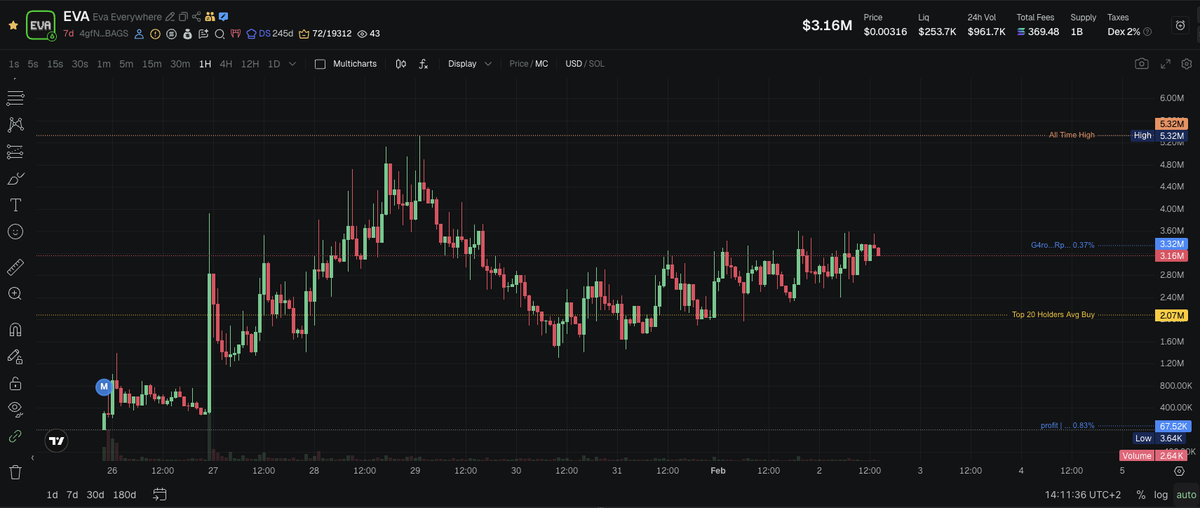The image size is (1200, 508).
Task: Toggle stay in drawing mode
Action: tap(15, 356)
